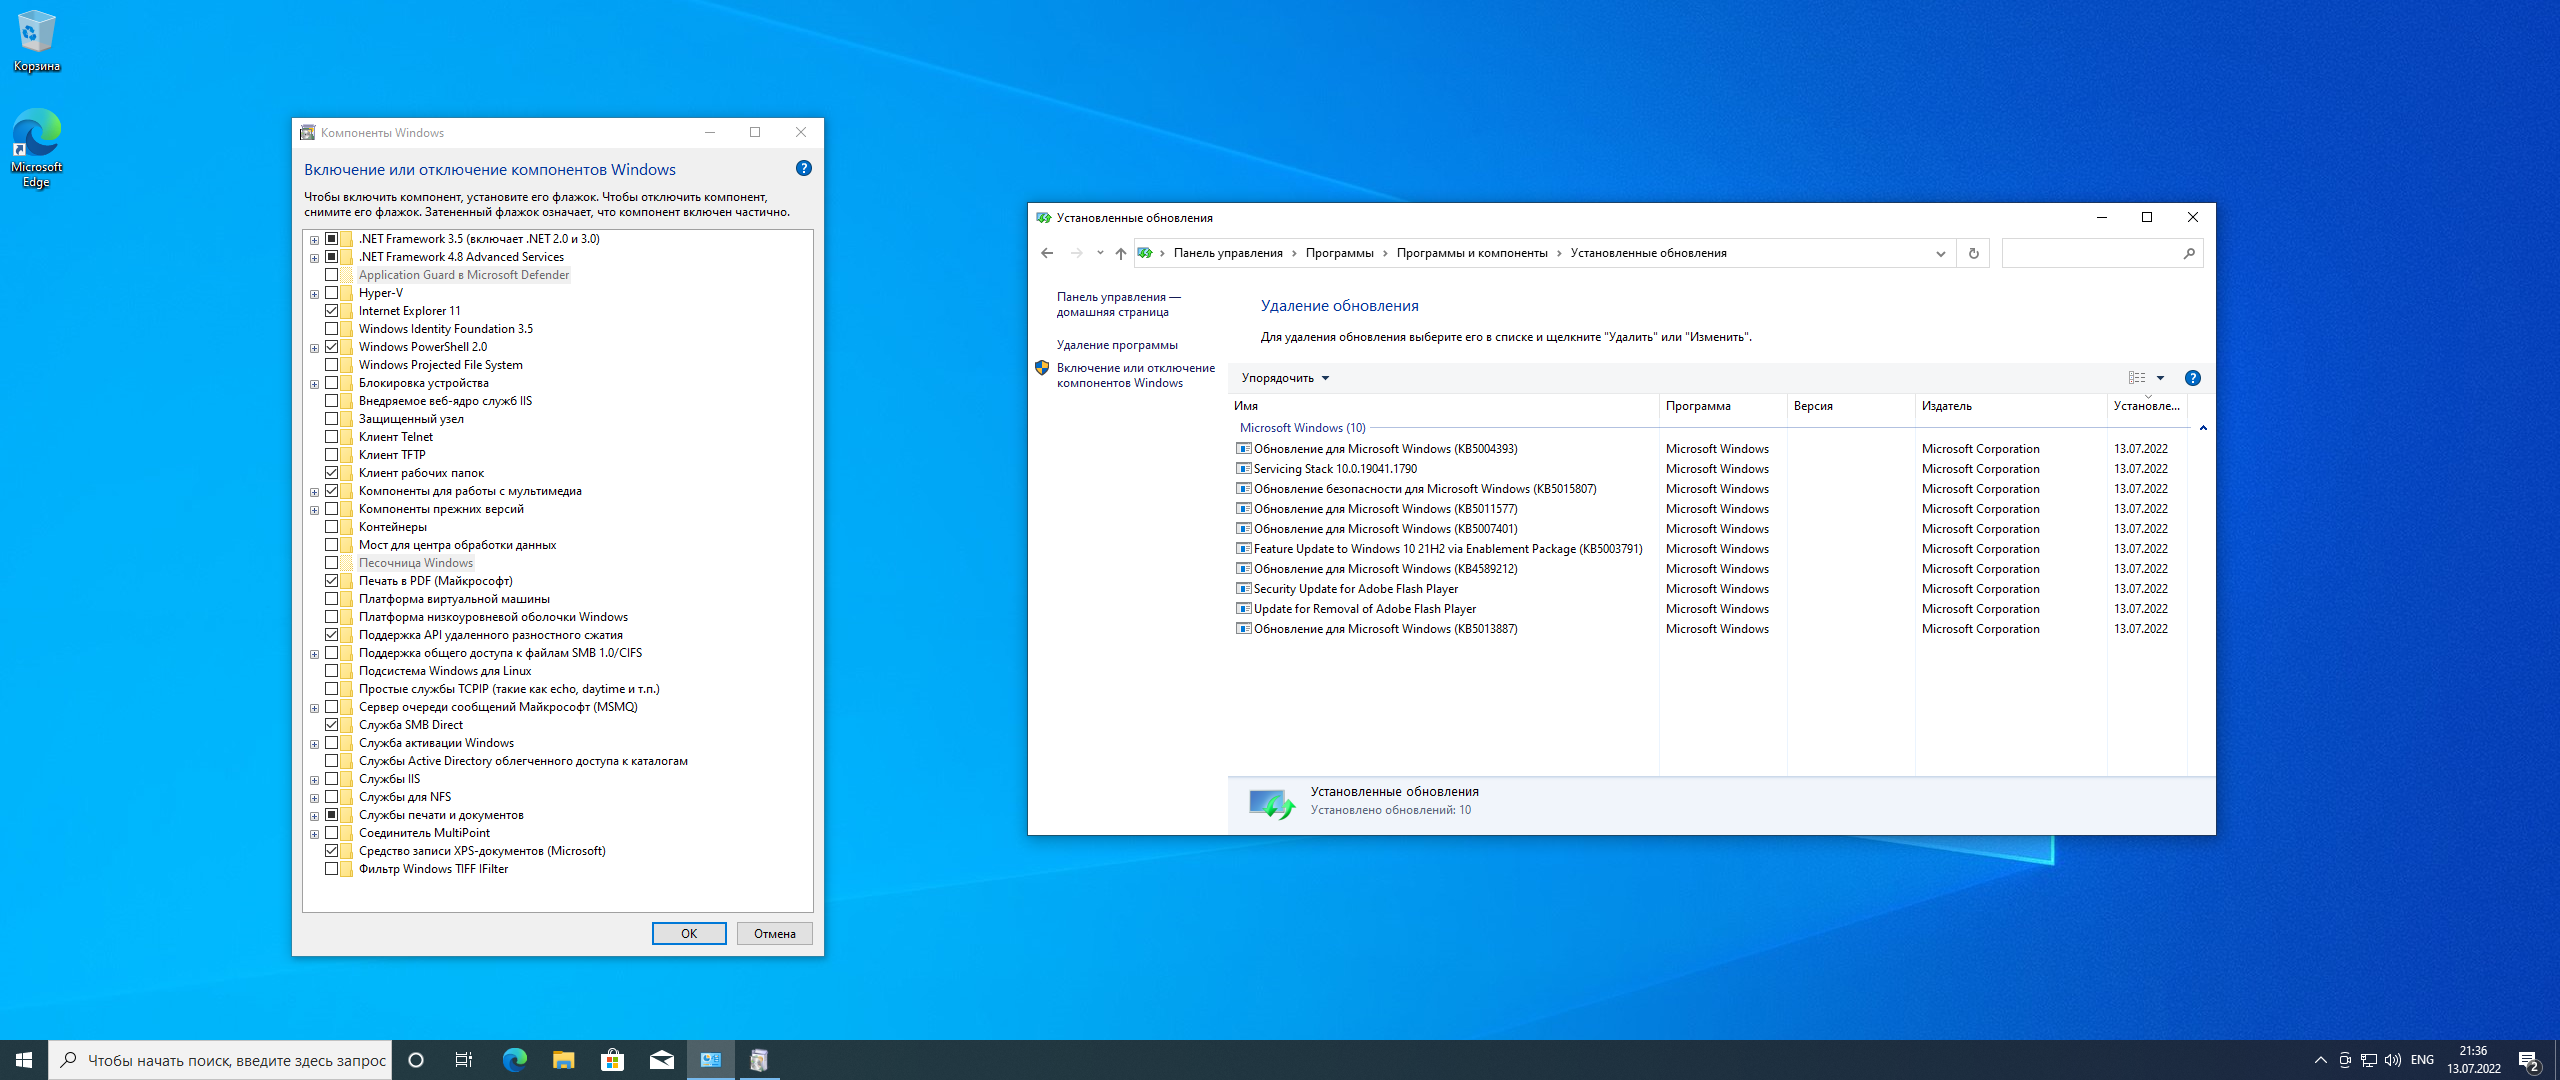Click the help icon in the updates toolbar
The height and width of the screenshot is (1080, 2560).
tap(2192, 378)
